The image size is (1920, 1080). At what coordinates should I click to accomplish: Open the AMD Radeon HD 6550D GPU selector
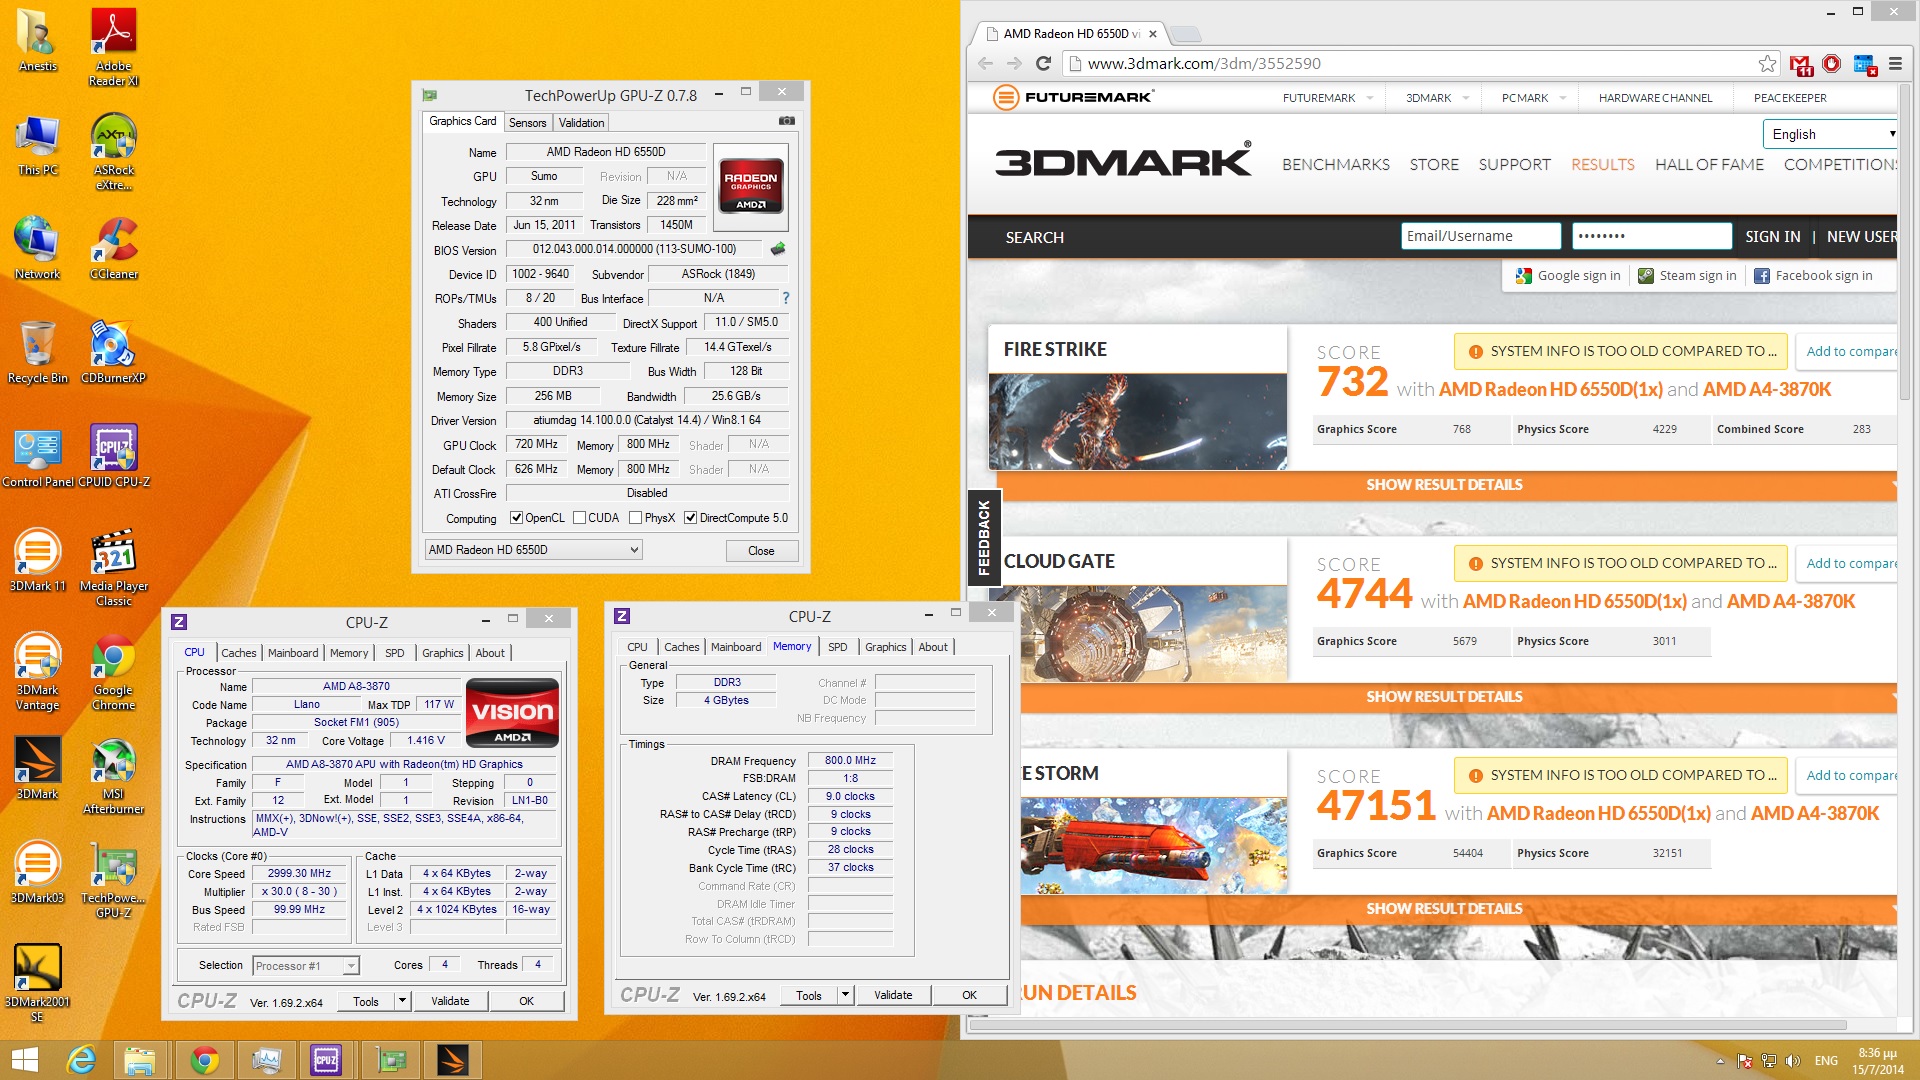[533, 550]
